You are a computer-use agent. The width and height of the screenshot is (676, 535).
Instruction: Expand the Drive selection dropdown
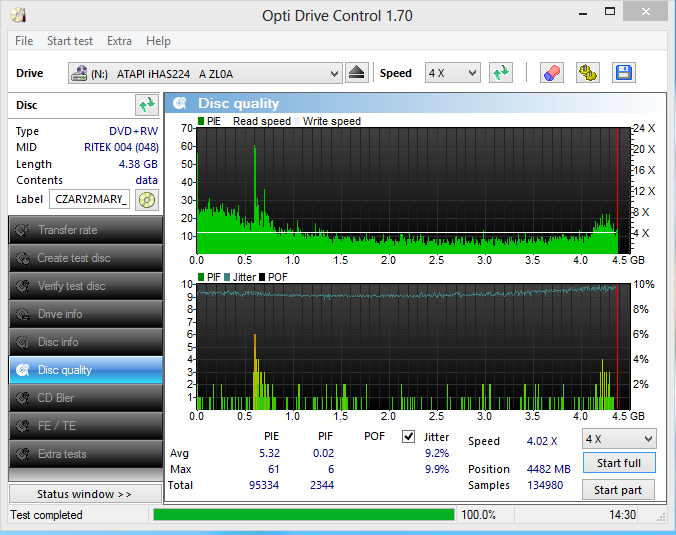[334, 73]
